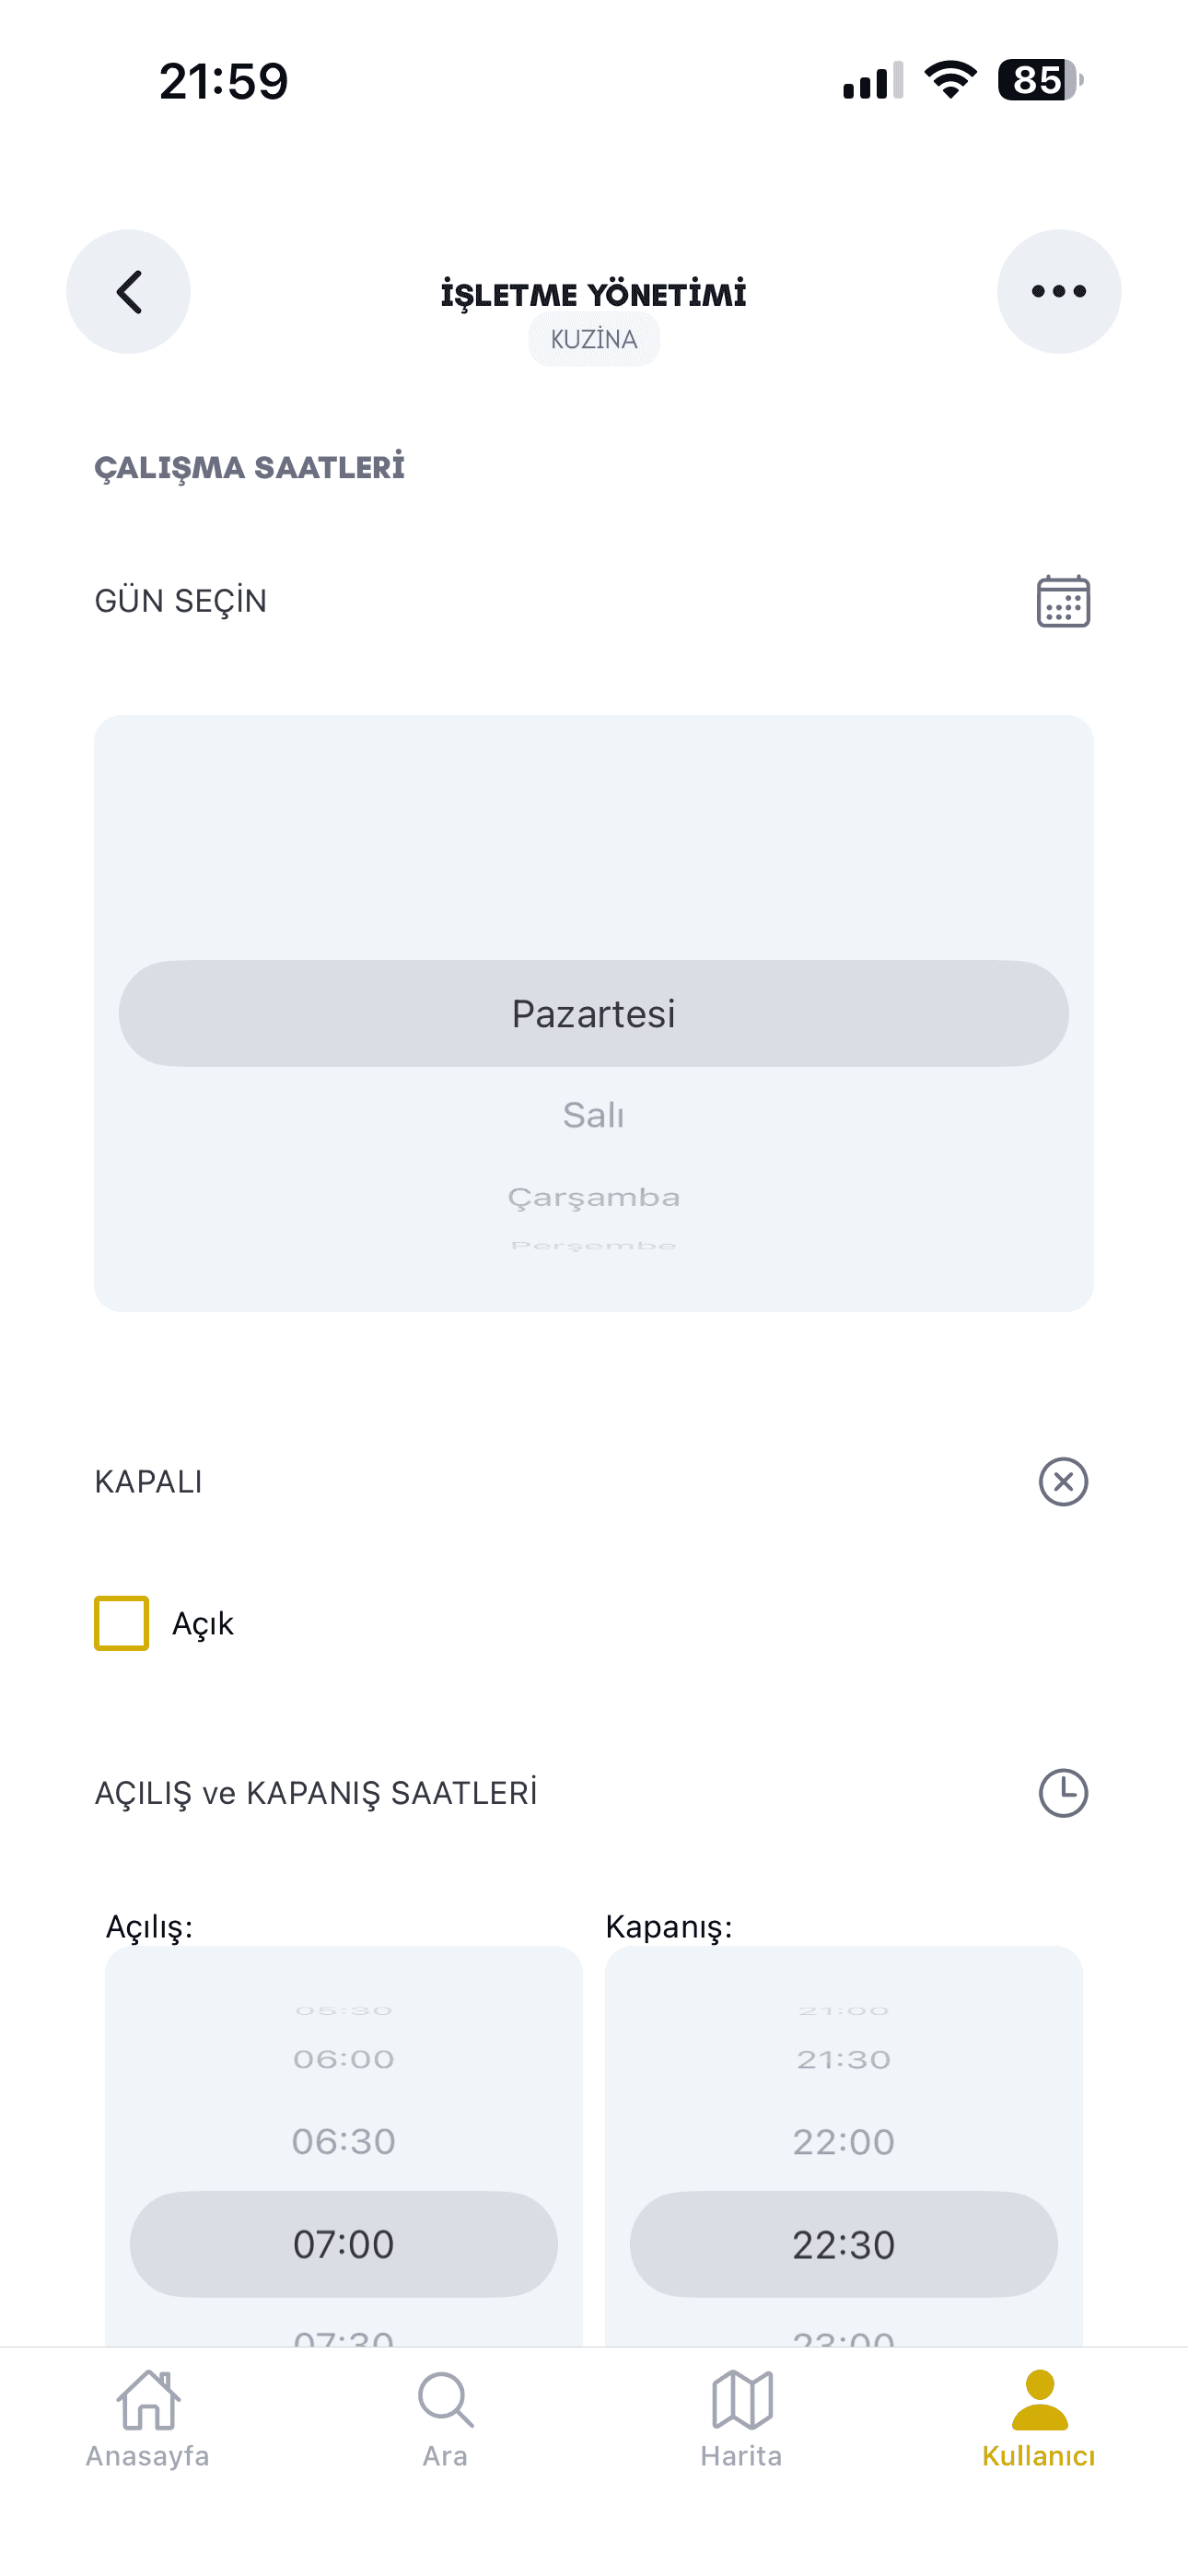The height and width of the screenshot is (2576, 1188).
Task: Mark Monday as closed with the KAPALI toggle
Action: [1062, 1482]
